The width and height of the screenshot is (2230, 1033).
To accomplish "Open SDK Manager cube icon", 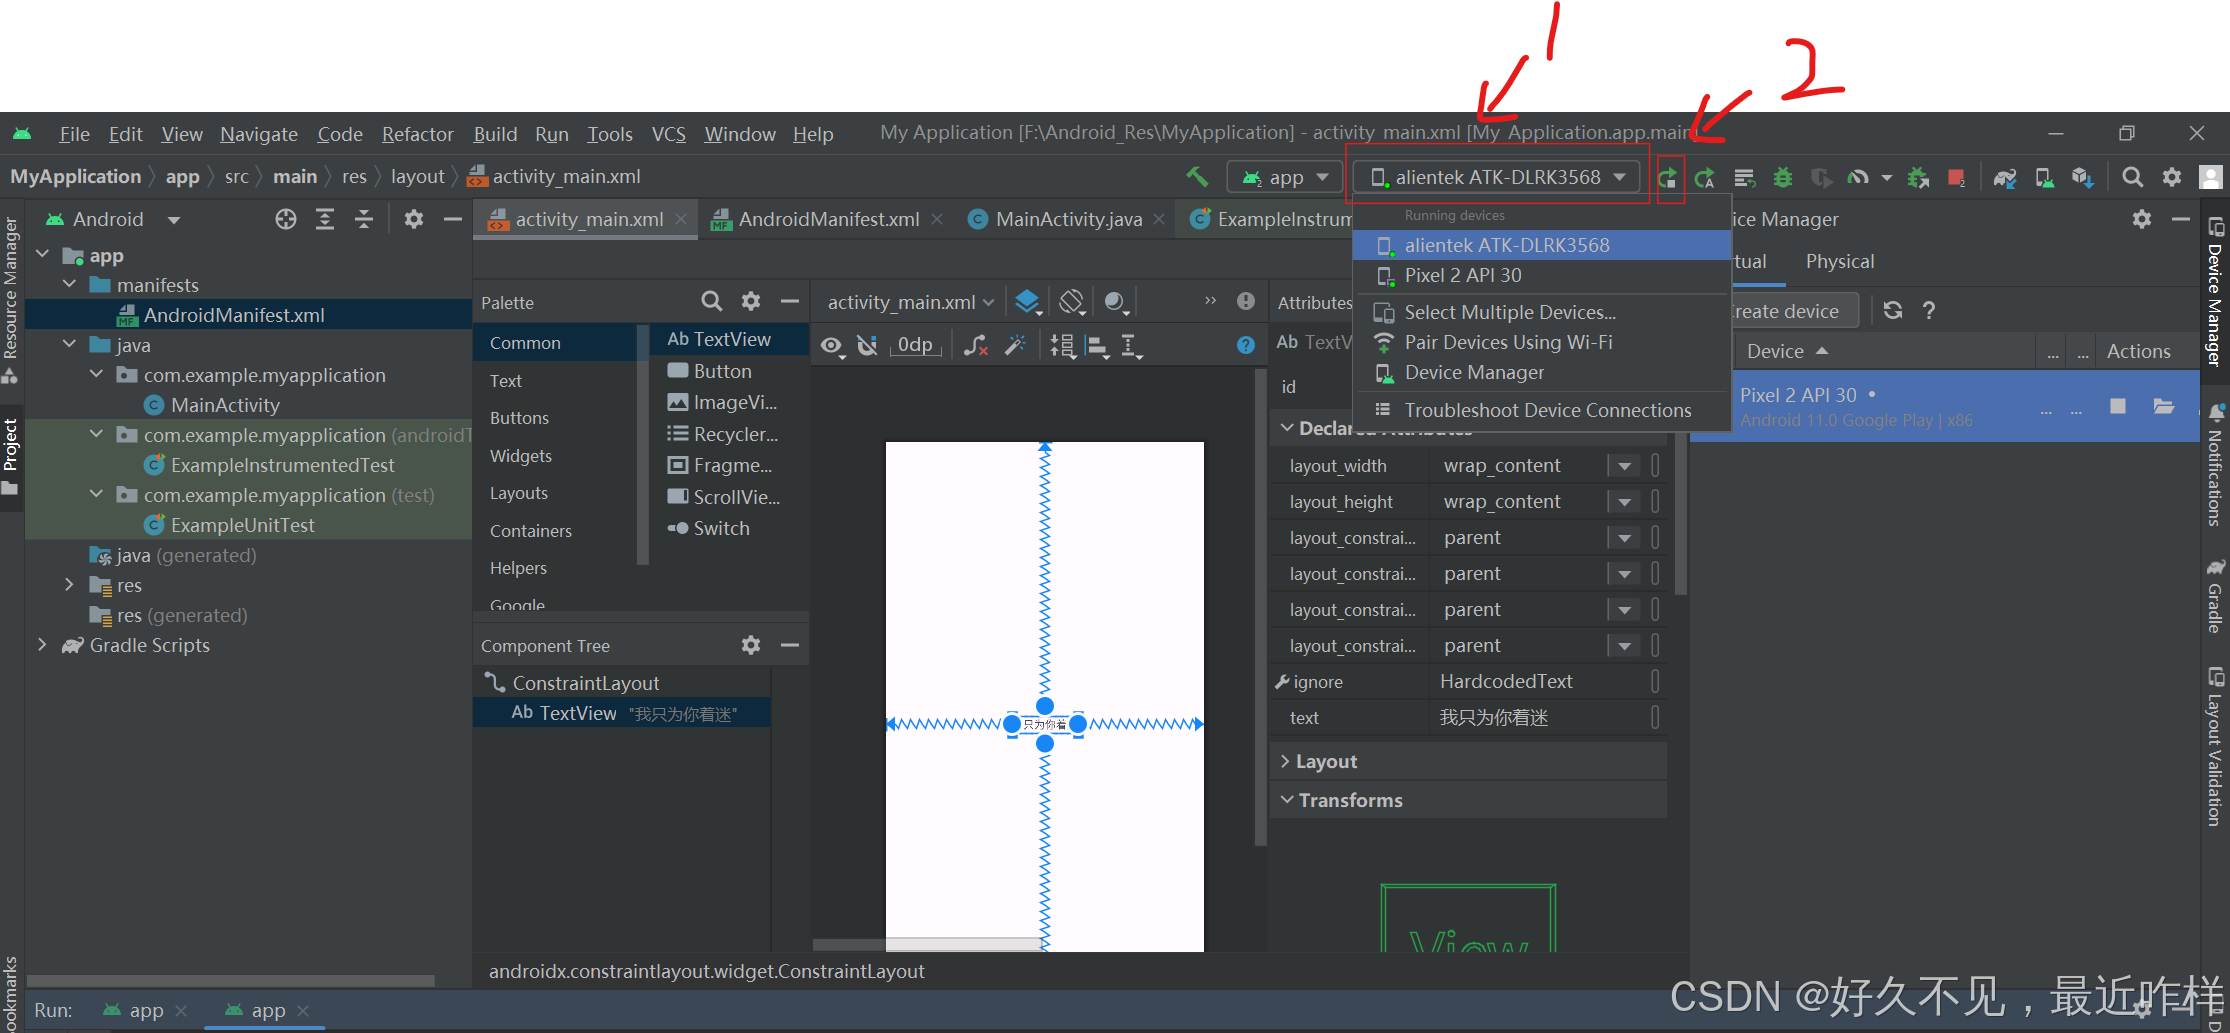I will coord(2083,178).
